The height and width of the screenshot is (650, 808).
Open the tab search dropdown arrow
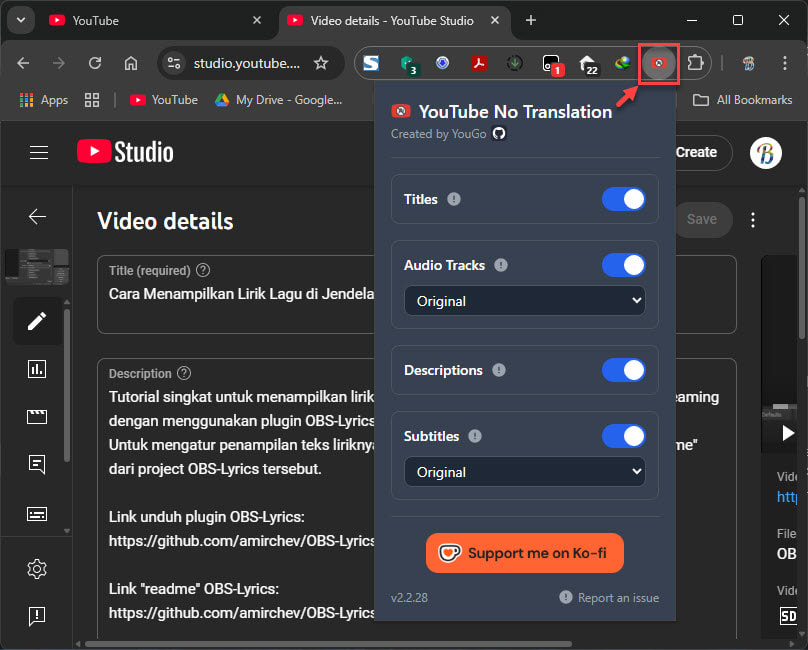[21, 21]
